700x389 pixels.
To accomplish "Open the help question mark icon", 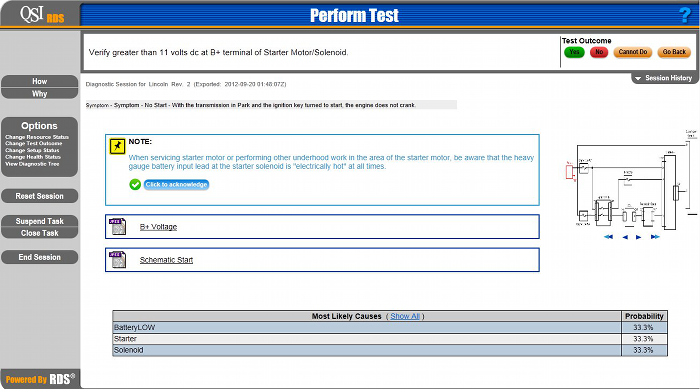I will coord(685,15).
